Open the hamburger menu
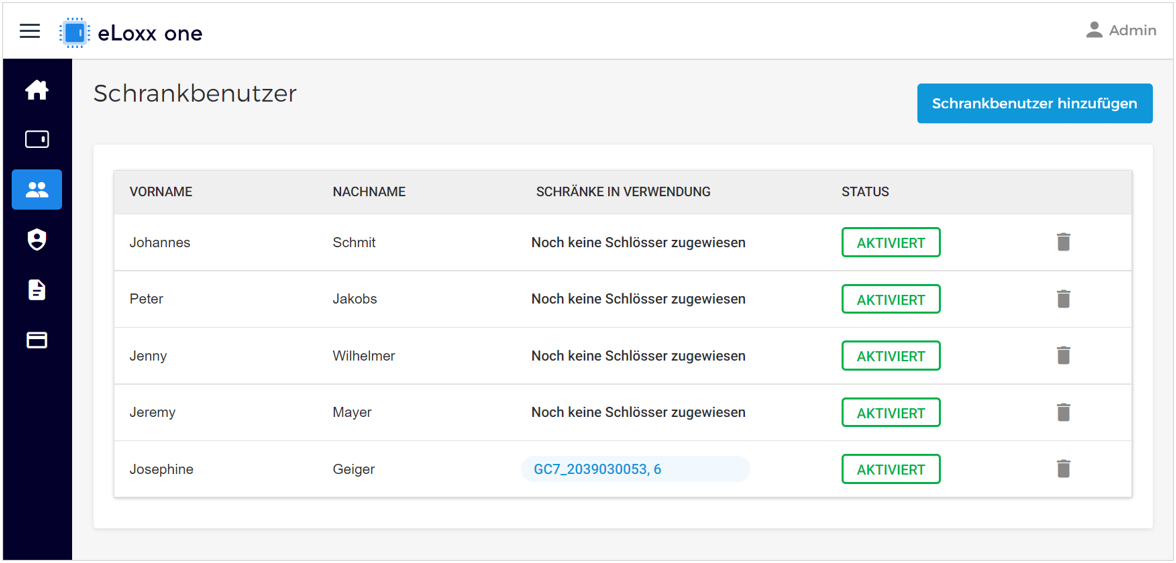This screenshot has height=563, width=1176. point(30,31)
